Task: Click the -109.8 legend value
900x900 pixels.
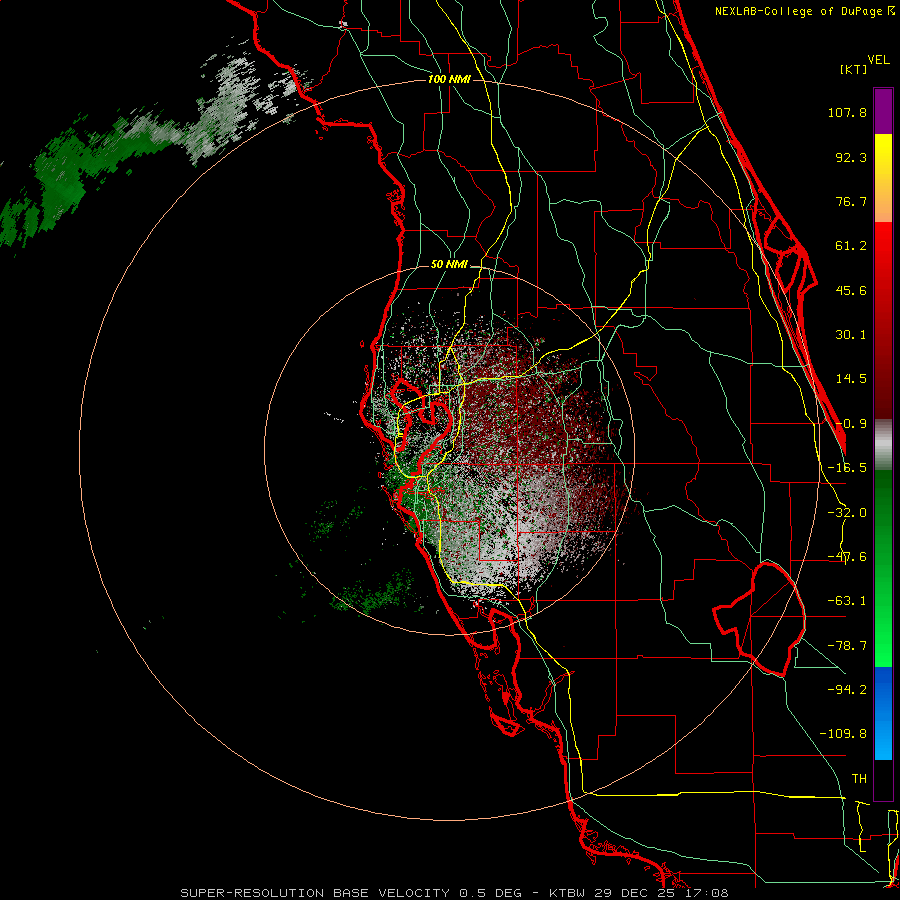Action: (x=843, y=734)
